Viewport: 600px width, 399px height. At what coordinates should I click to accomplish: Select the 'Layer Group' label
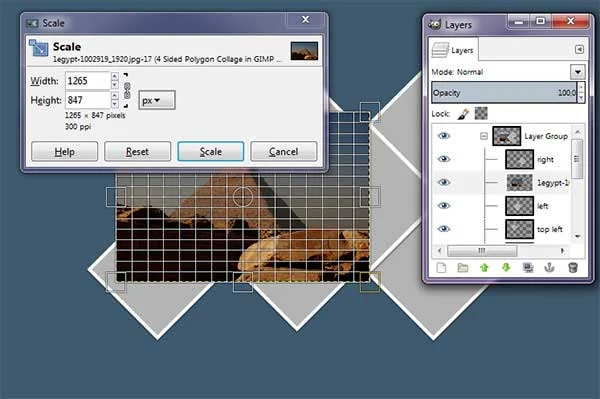[x=546, y=136]
